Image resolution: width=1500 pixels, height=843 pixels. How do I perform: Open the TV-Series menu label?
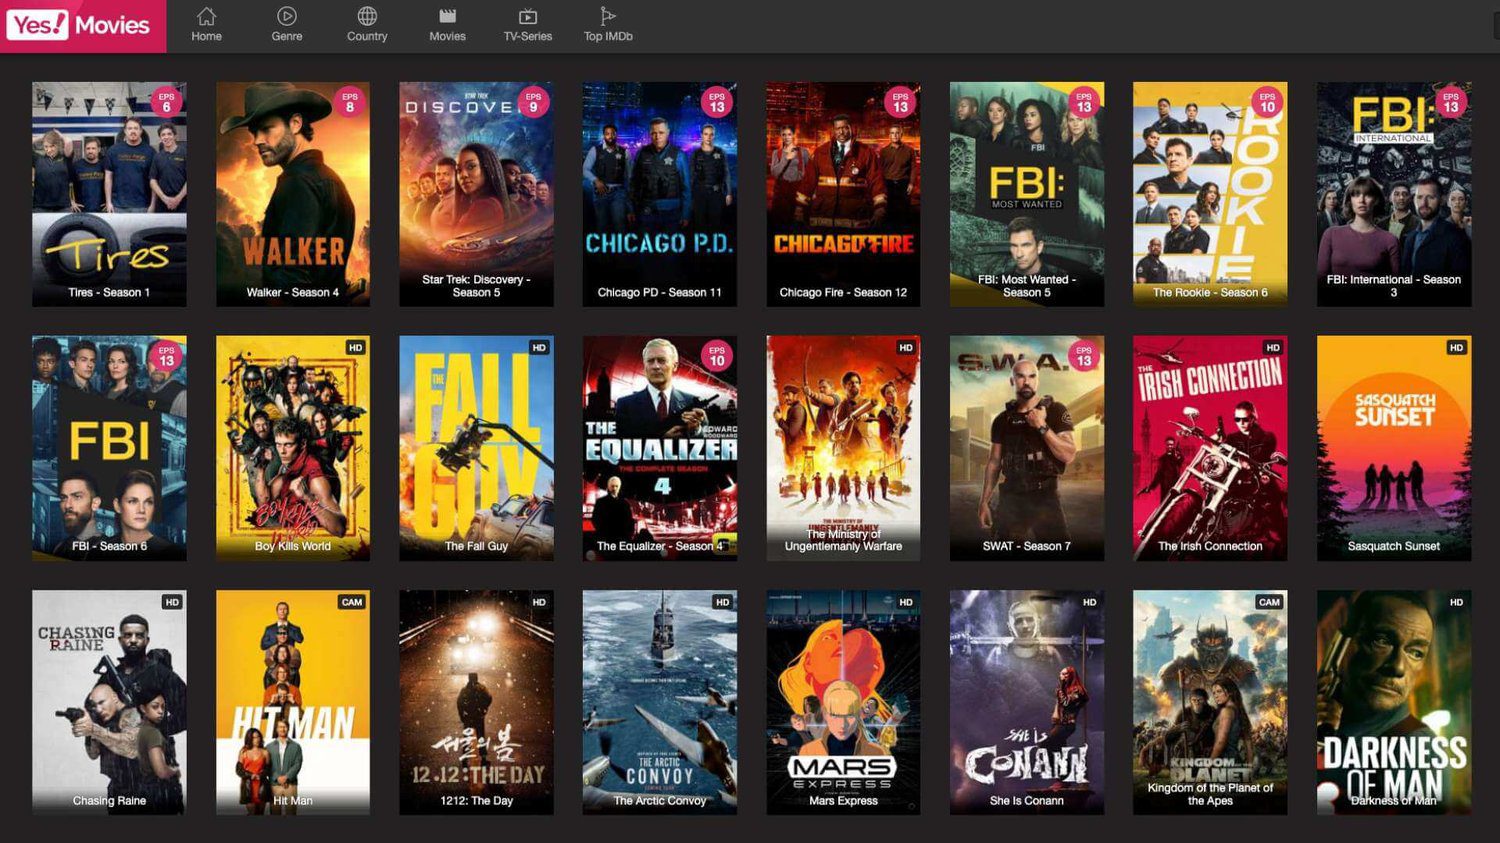tap(527, 36)
